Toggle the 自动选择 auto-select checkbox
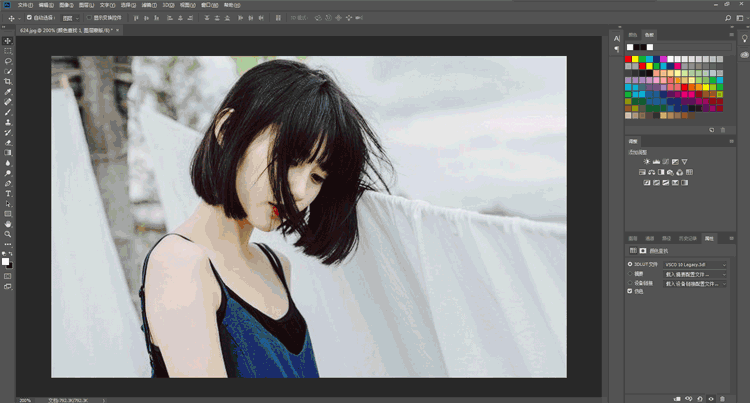Screen dimensions: 750x403 point(29,18)
